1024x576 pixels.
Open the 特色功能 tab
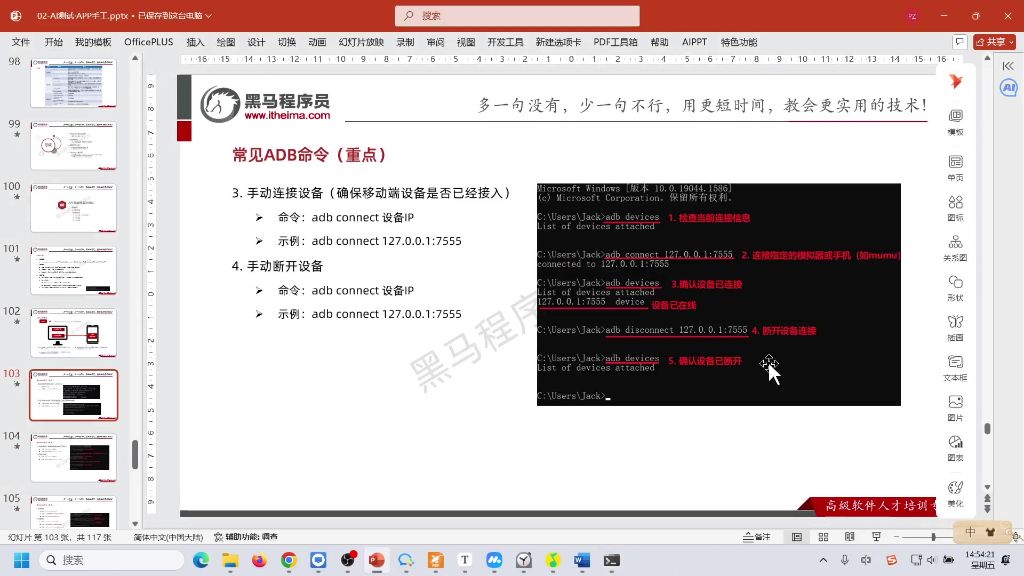click(x=739, y=42)
